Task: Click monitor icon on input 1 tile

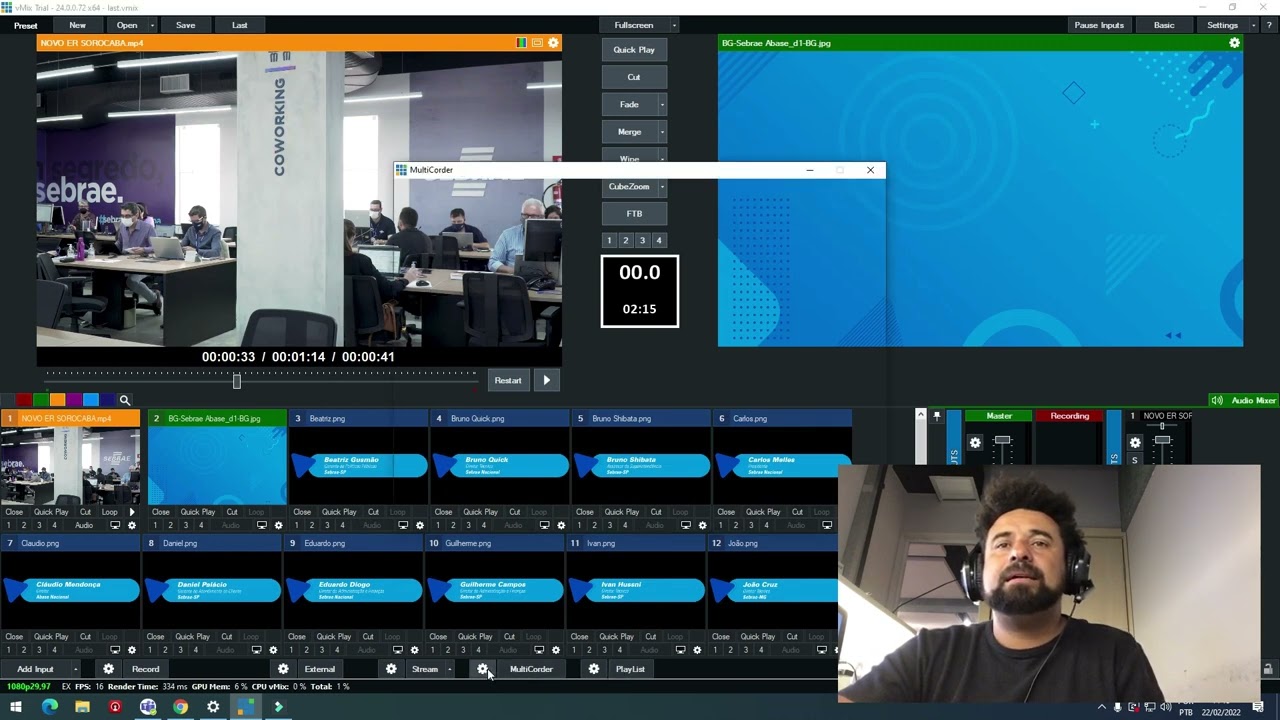Action: click(x=115, y=525)
